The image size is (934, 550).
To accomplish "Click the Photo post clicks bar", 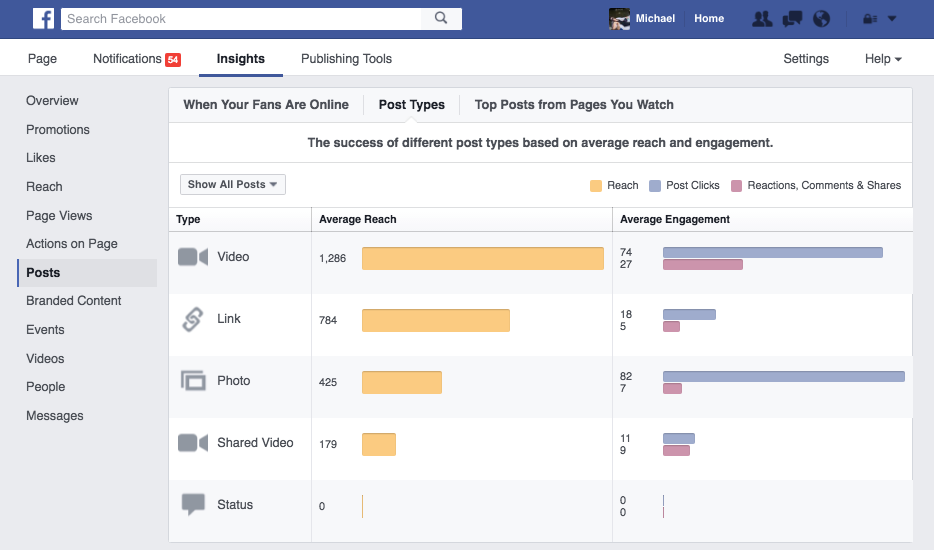I will (784, 376).
